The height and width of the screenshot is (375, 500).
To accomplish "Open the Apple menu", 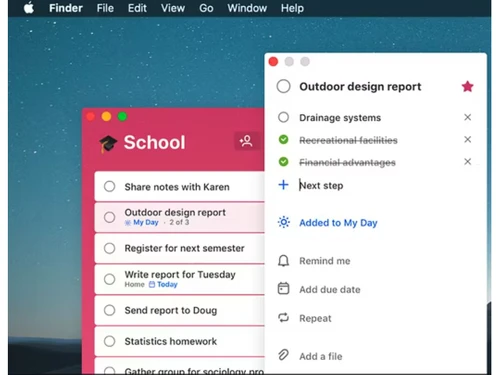I will (x=29, y=8).
